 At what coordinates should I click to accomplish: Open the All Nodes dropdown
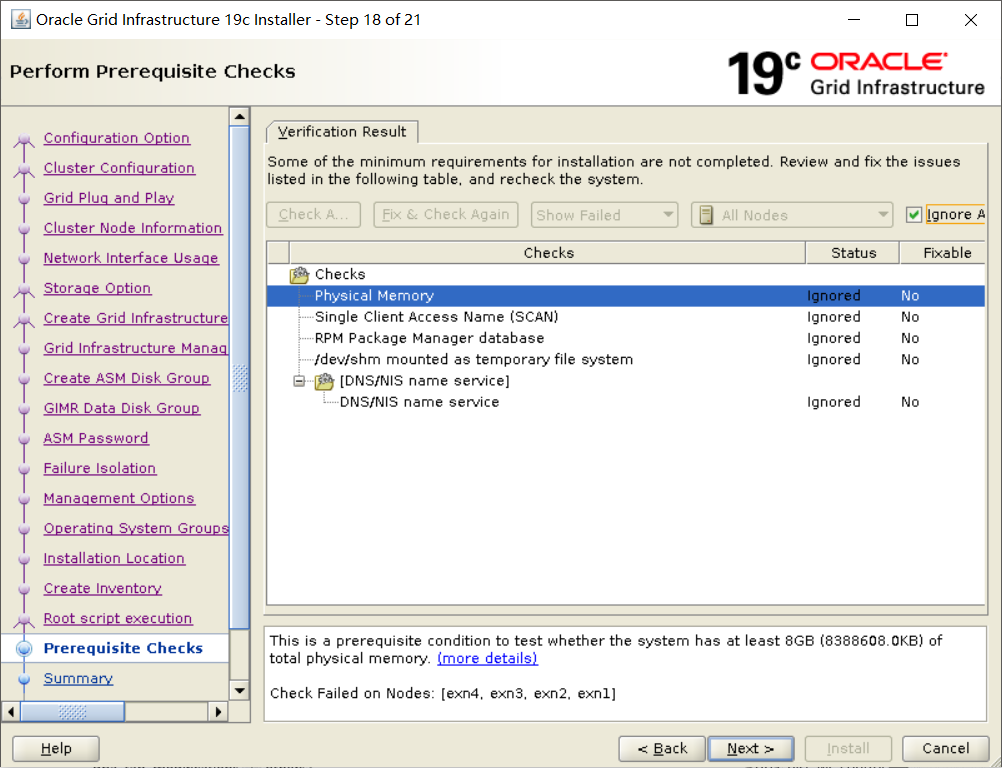coord(792,215)
